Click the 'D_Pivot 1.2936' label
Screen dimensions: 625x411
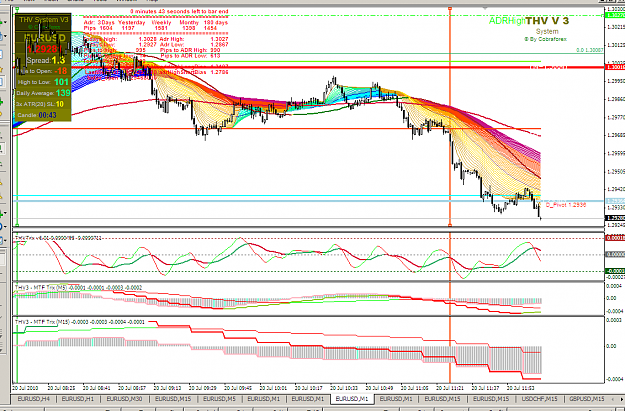(x=566, y=205)
